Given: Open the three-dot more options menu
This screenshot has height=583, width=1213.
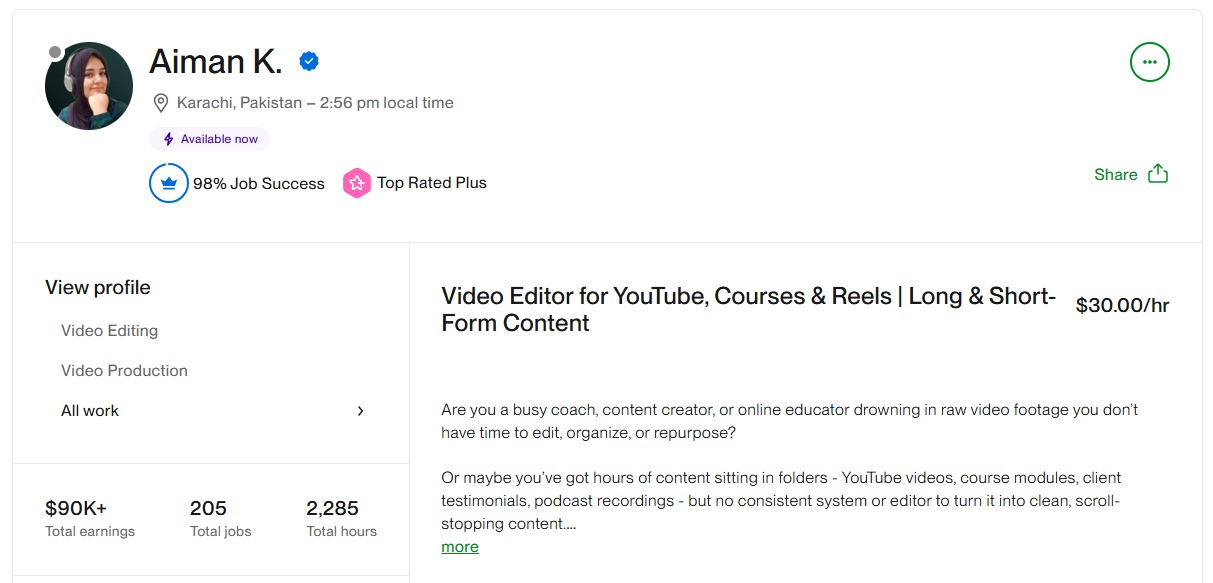Looking at the screenshot, I should coord(1149,62).
